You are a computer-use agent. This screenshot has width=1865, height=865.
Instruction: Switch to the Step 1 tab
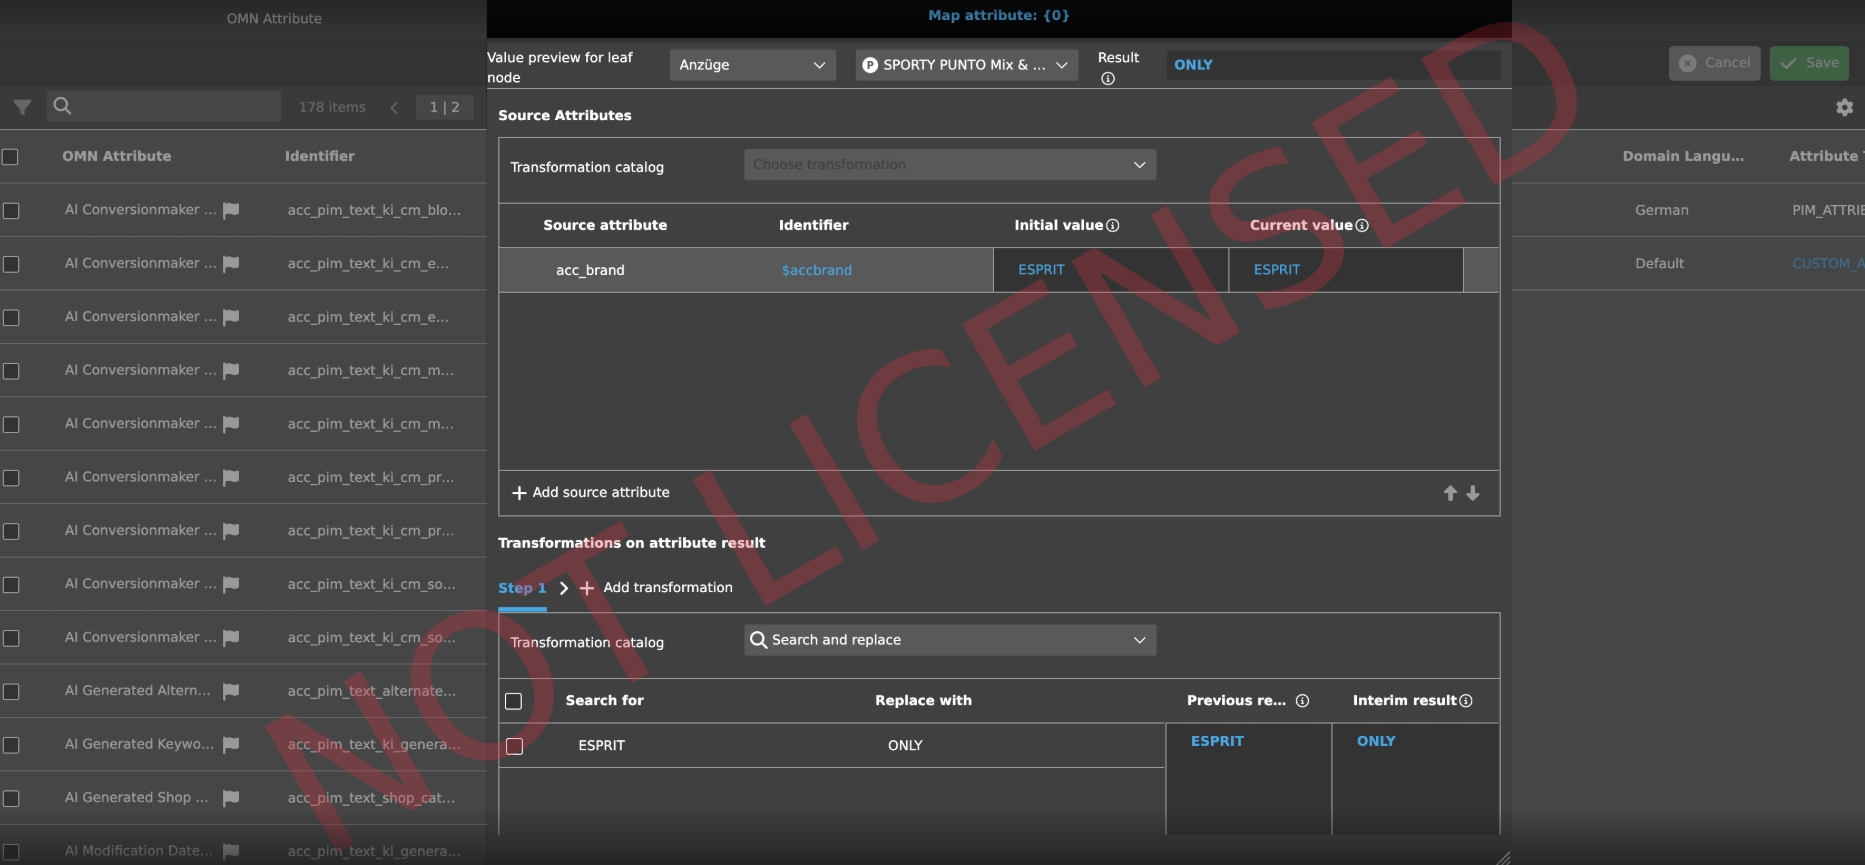tap(522, 588)
